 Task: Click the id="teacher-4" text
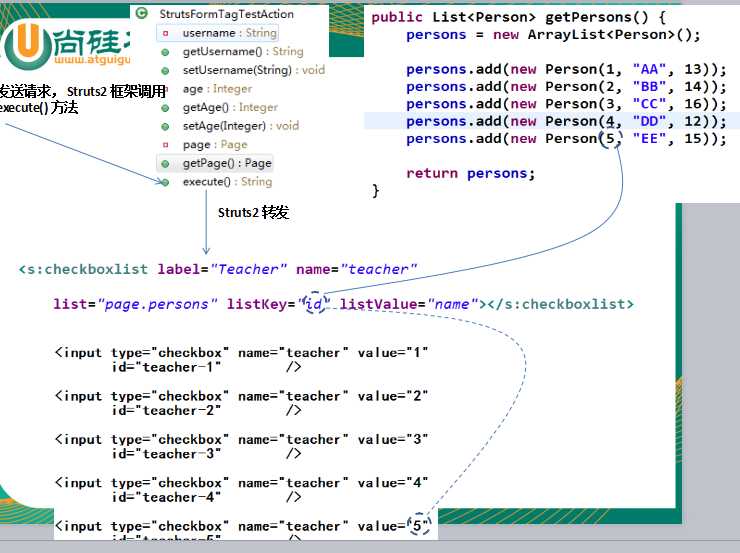(166, 497)
